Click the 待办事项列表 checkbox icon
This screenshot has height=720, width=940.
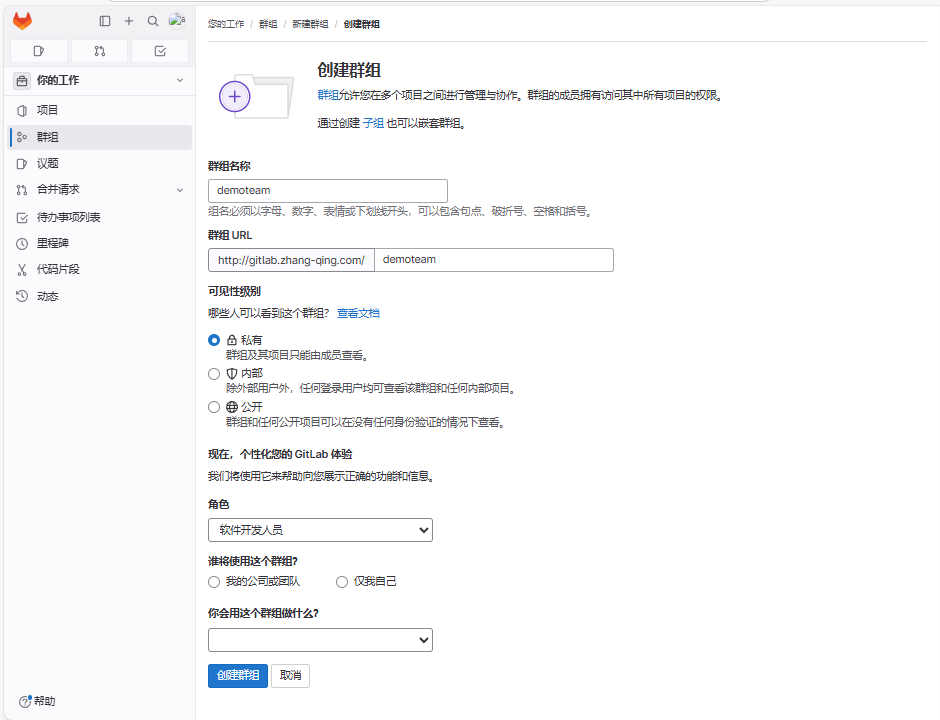click(x=22, y=218)
